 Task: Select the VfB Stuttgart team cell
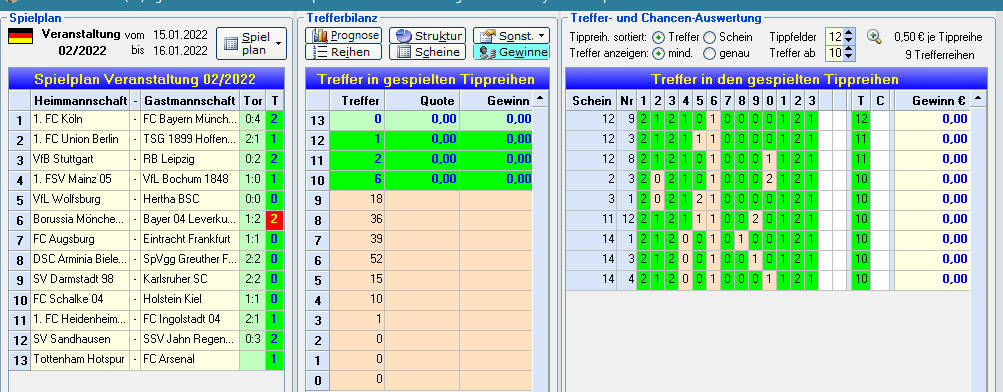79,159
